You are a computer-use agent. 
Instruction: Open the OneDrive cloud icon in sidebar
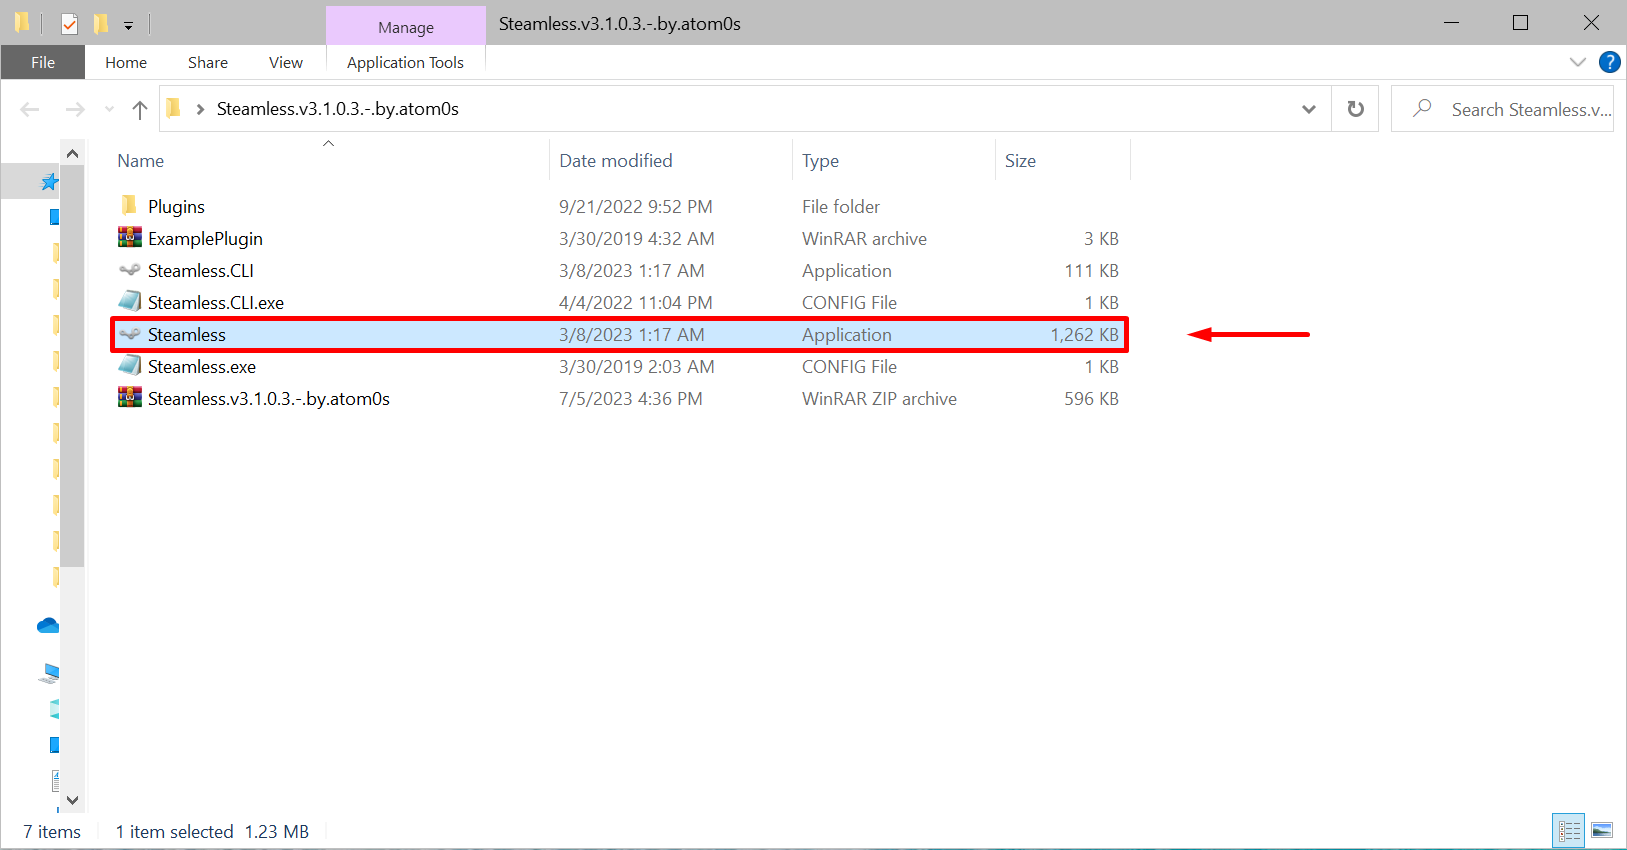tap(48, 626)
